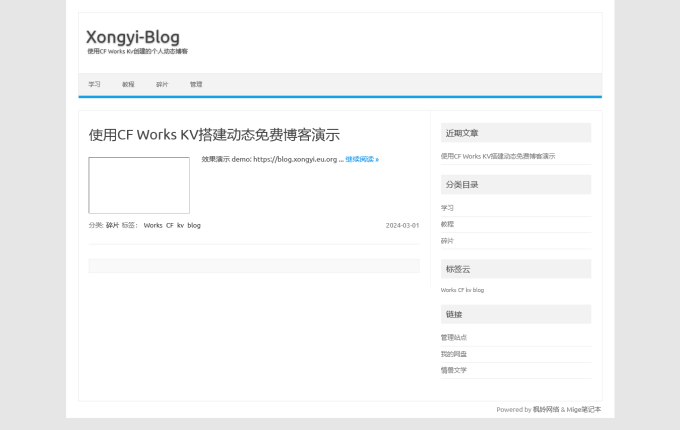Click the 继续阅读 » read more link
This screenshot has height=430, width=680.
coord(362,159)
